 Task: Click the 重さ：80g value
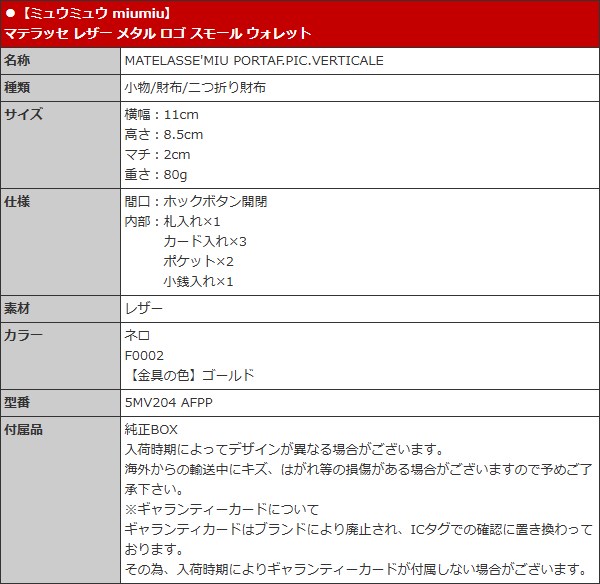click(156, 175)
